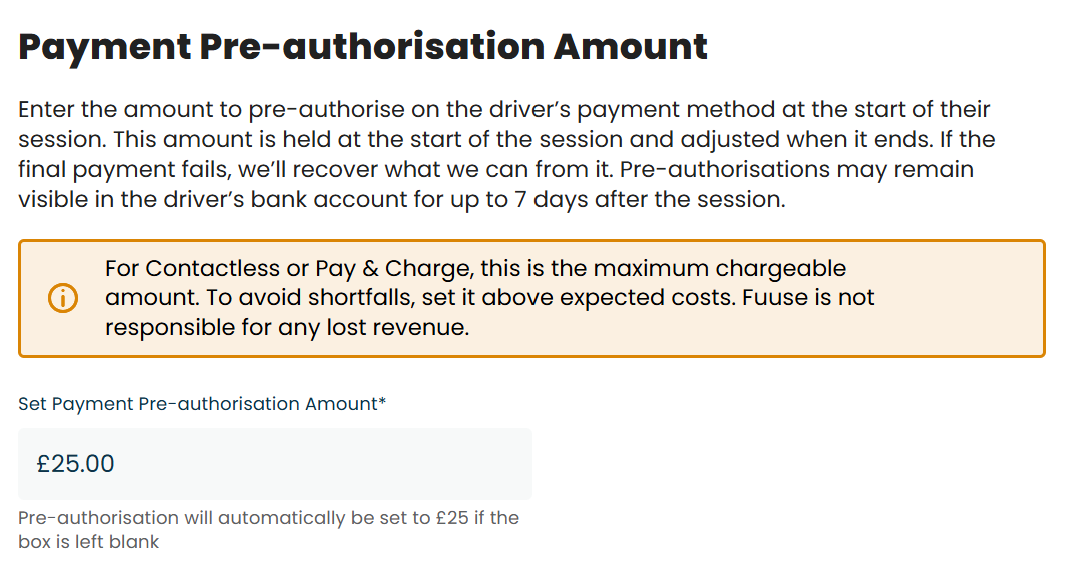This screenshot has width=1066, height=584.
Task: Click the helper text below the amount field
Action: (268, 518)
